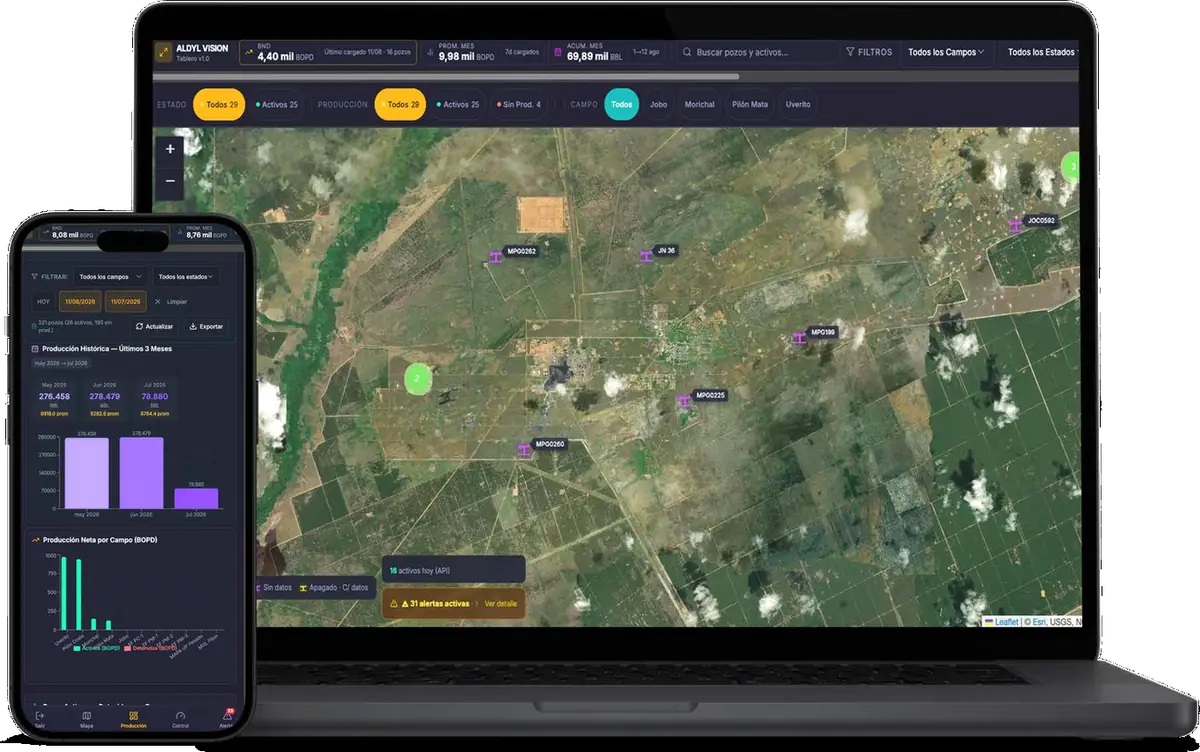Click the BND trend icon in laptop header
Screen dimensions: 1200x752
pos(248,52)
